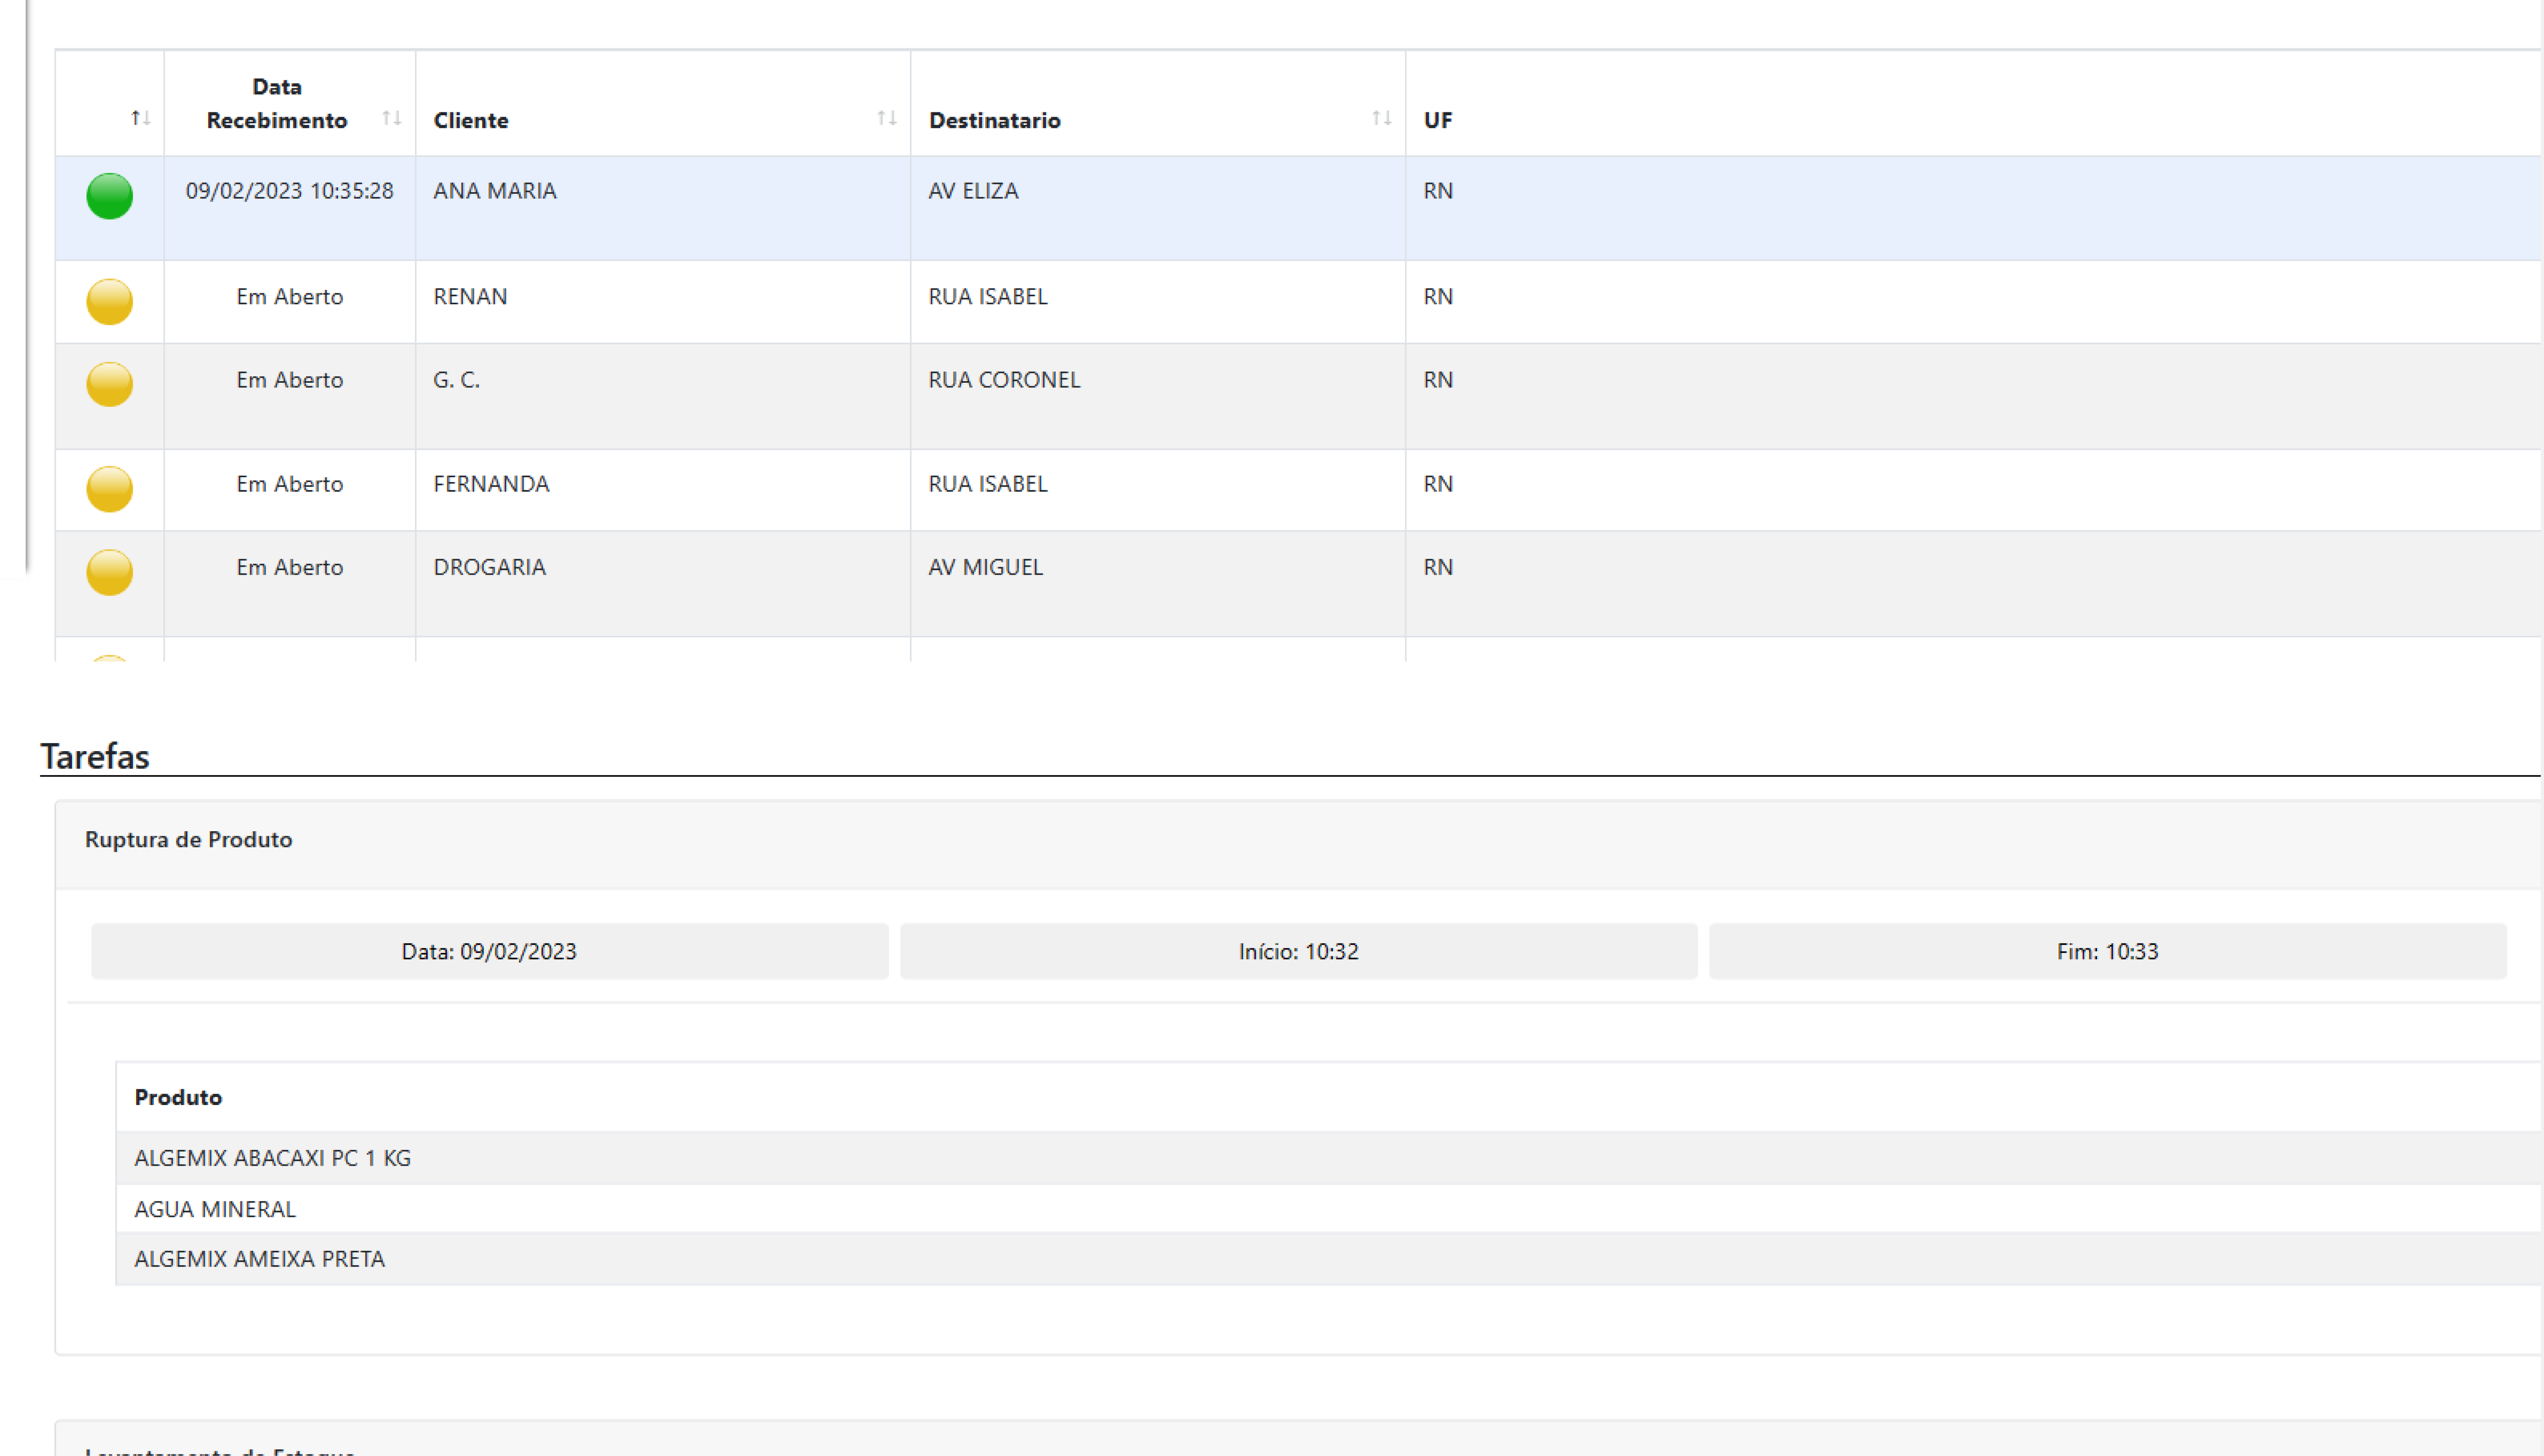Click the Data 09/02/2023 field
Screen dimensions: 2544x1456
point(489,951)
